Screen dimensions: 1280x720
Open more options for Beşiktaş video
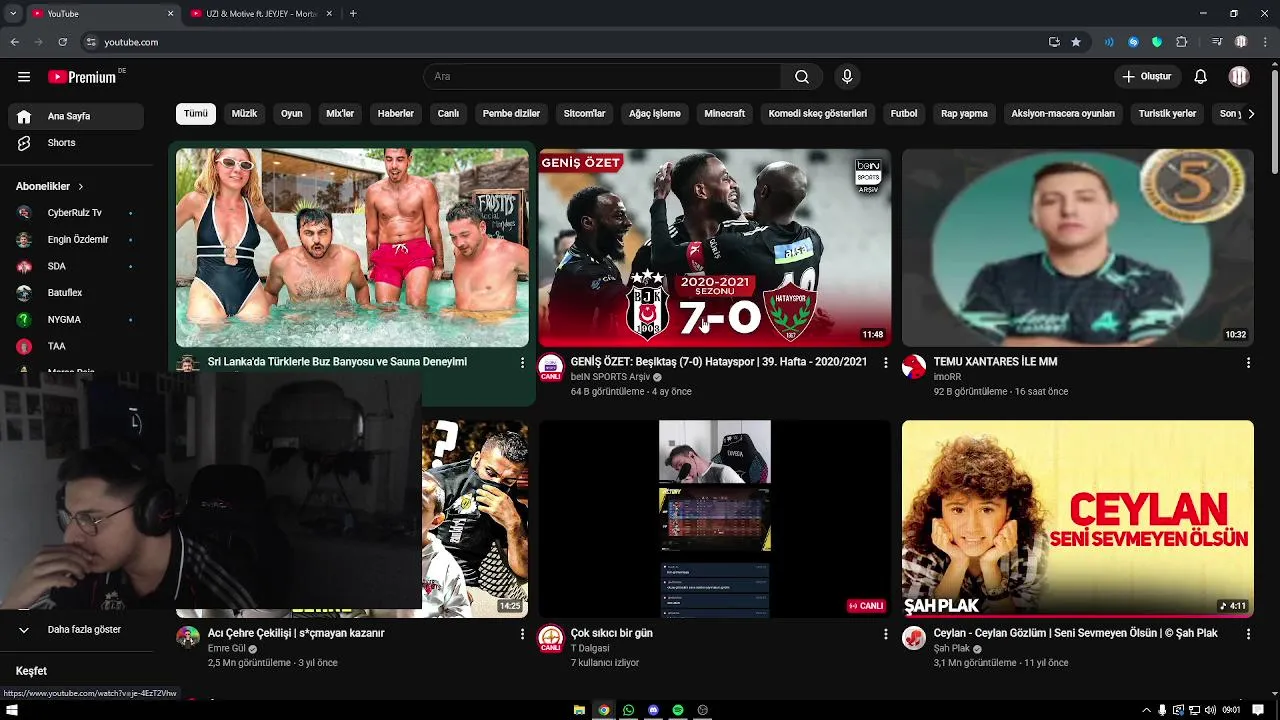(885, 363)
